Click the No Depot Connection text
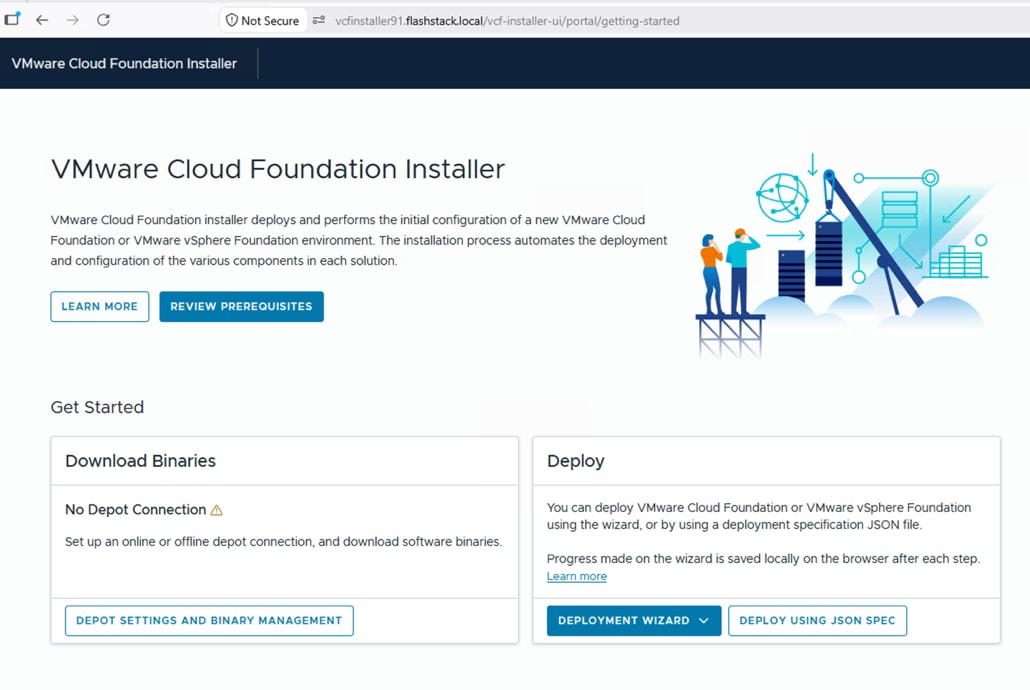Viewport: 1030px width, 690px height. pos(135,509)
